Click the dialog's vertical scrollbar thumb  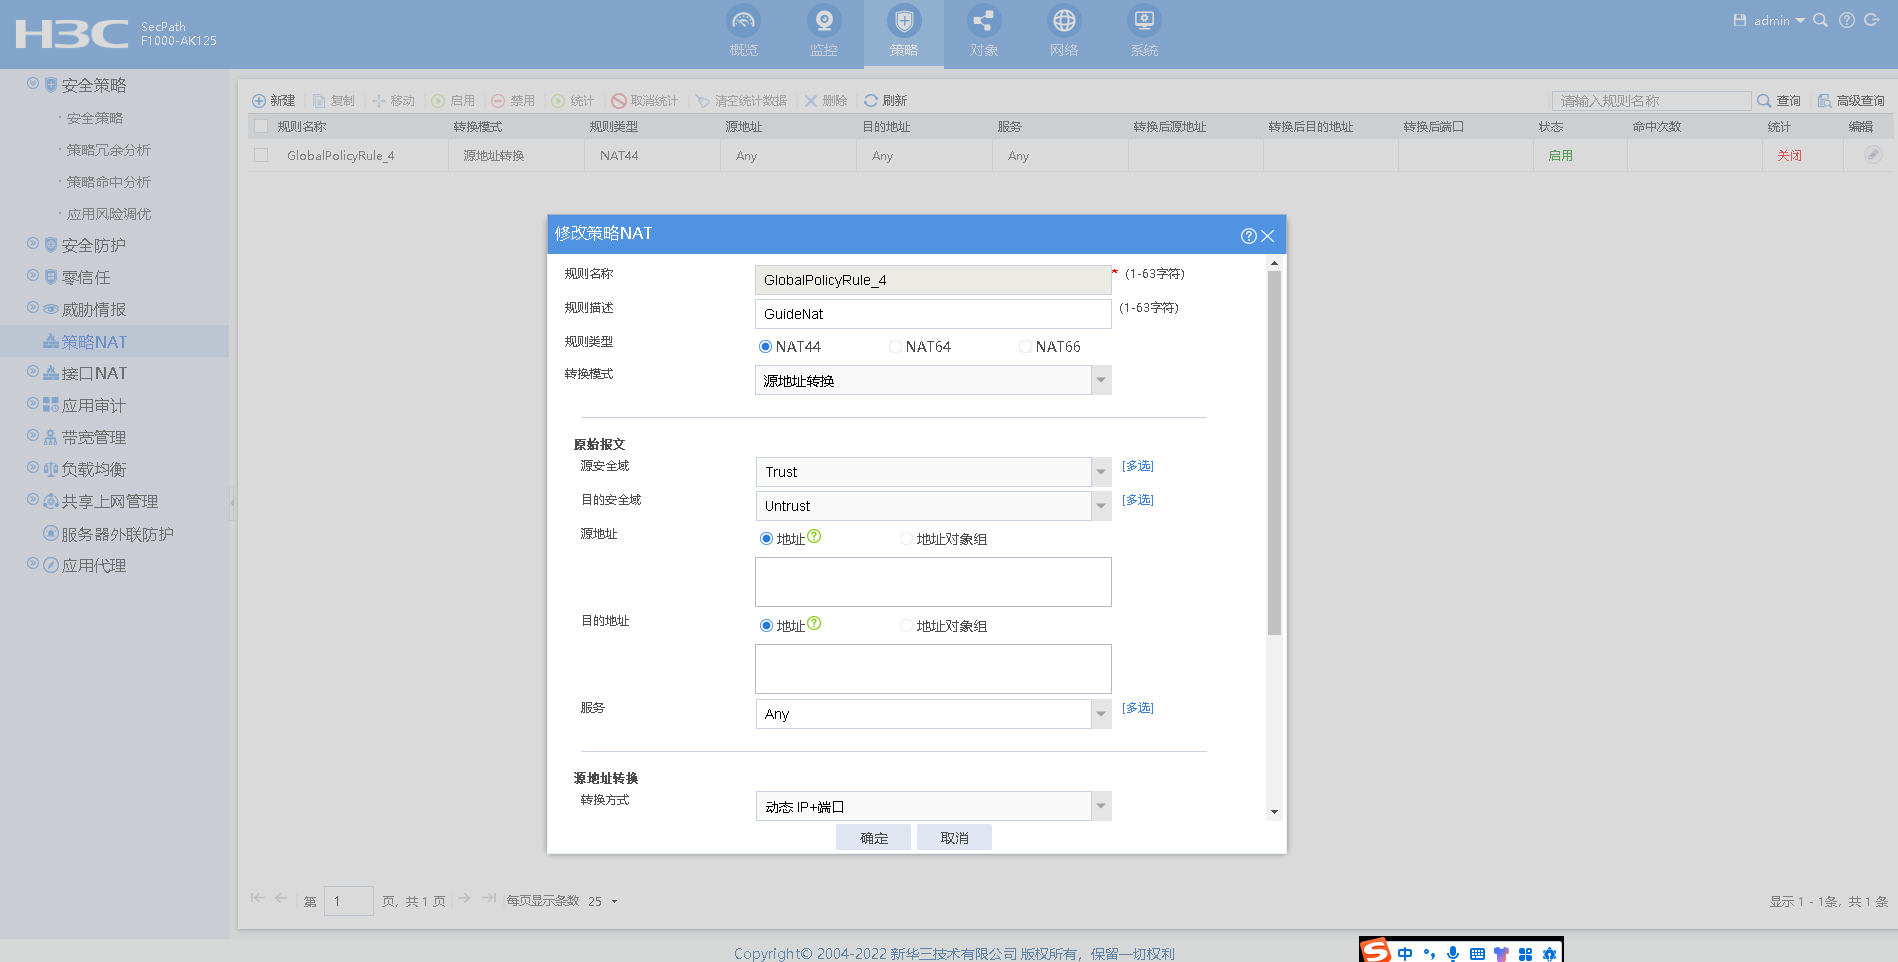click(x=1274, y=450)
